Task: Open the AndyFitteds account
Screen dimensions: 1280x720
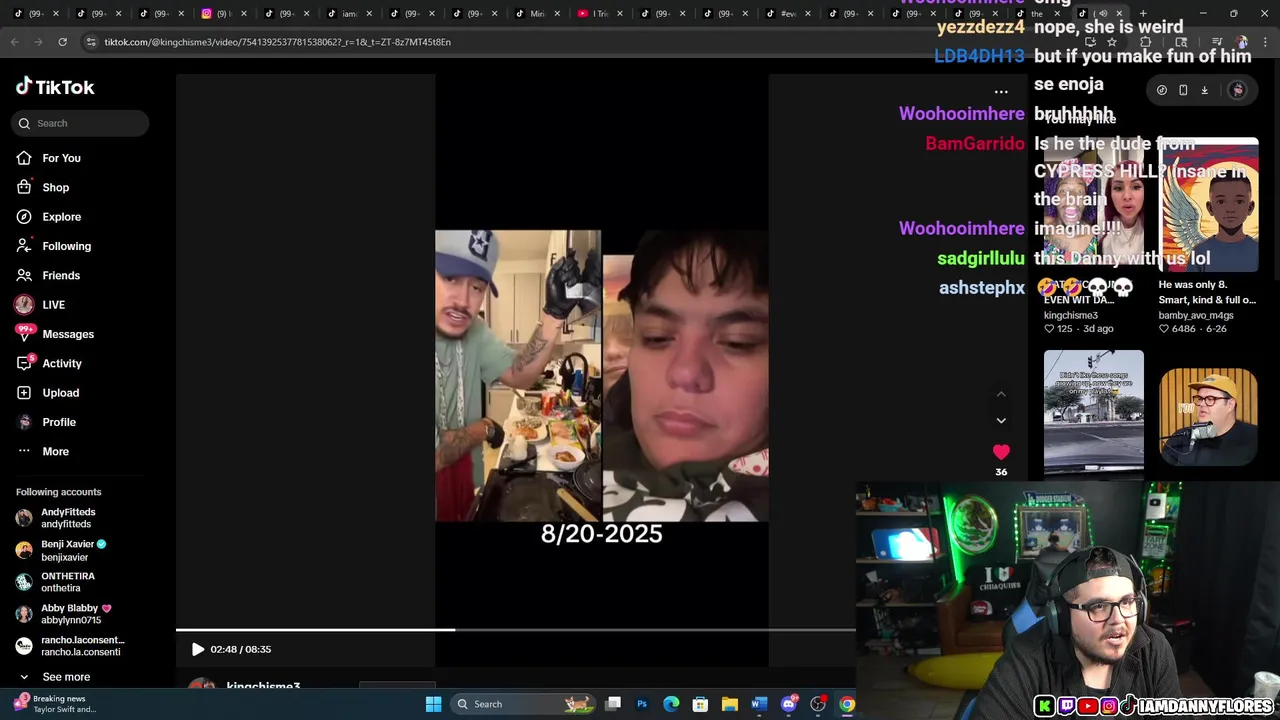Action: [x=68, y=518]
